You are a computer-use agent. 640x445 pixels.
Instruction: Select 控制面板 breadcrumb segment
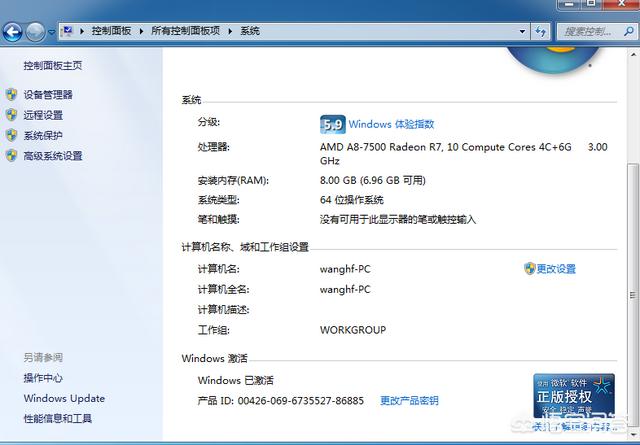pos(111,31)
